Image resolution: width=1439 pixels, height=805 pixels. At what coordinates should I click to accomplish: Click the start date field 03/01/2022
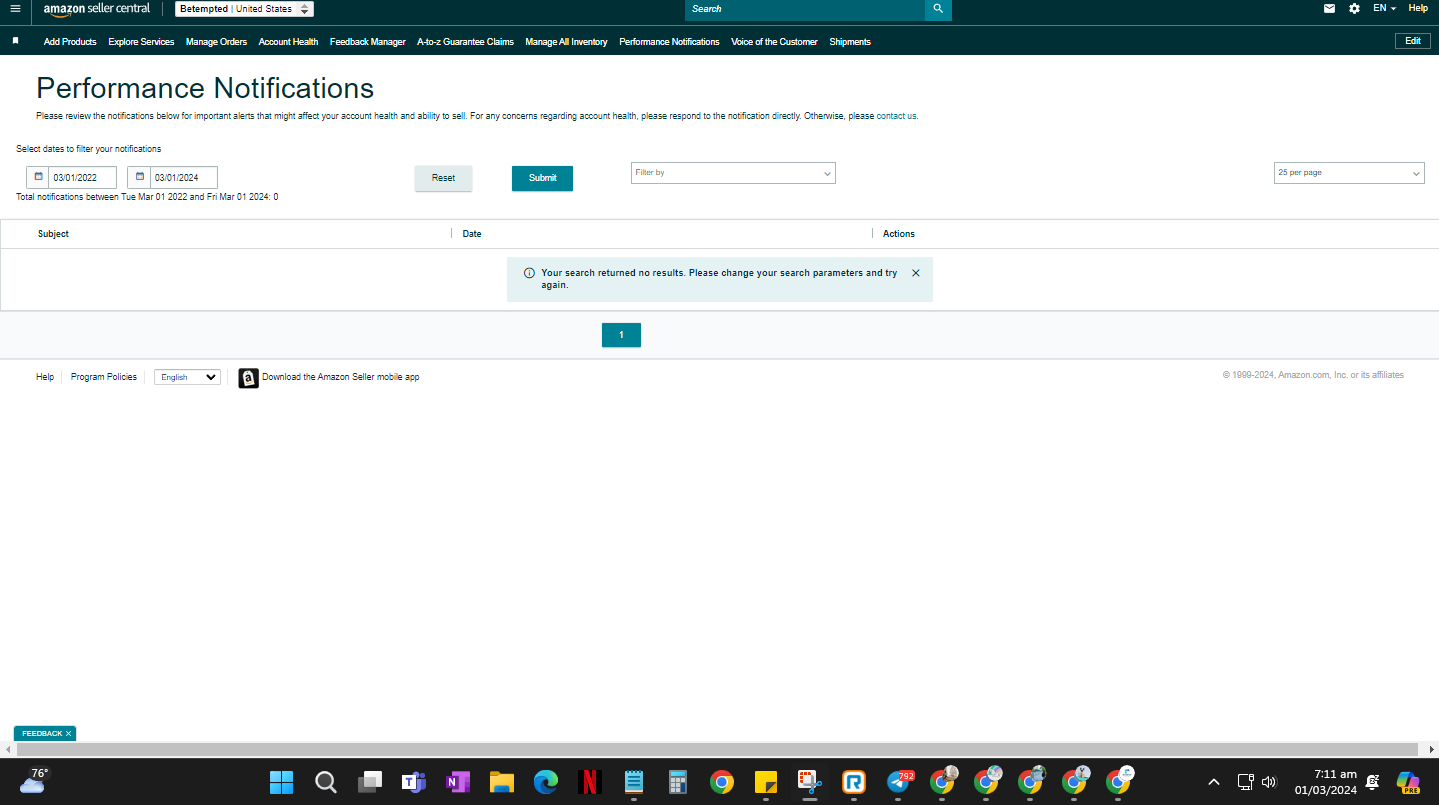point(83,178)
